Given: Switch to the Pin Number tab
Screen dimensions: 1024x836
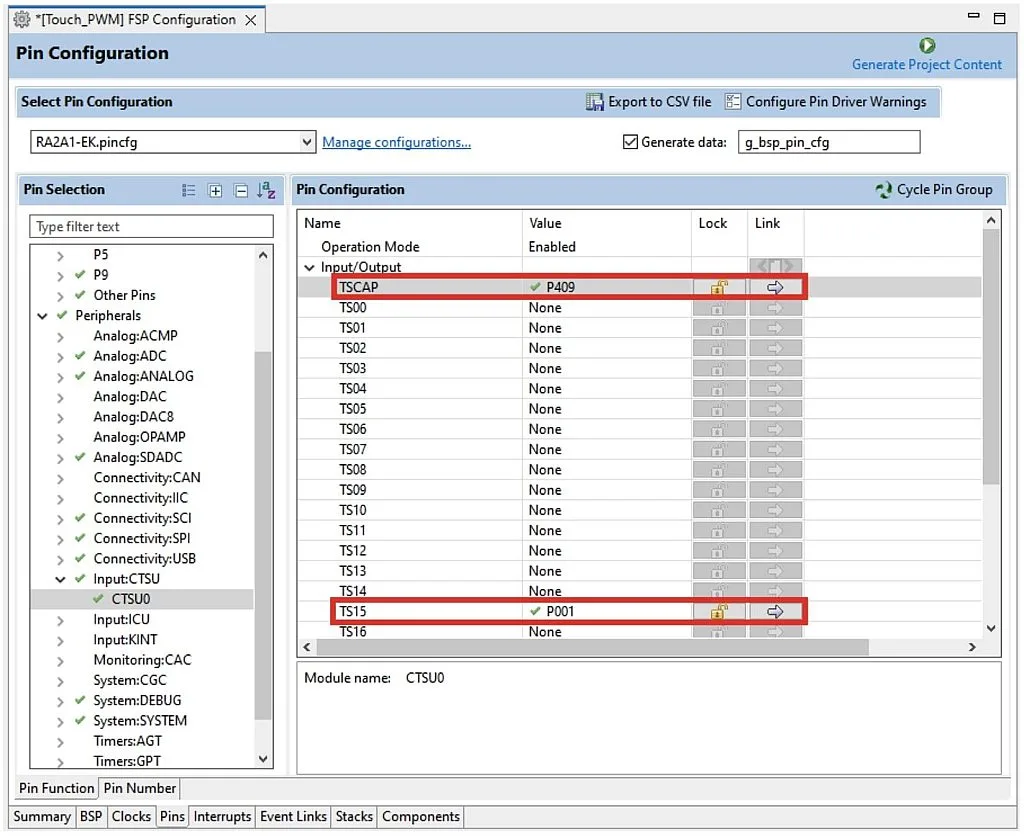Looking at the screenshot, I should pyautogui.click(x=138, y=788).
